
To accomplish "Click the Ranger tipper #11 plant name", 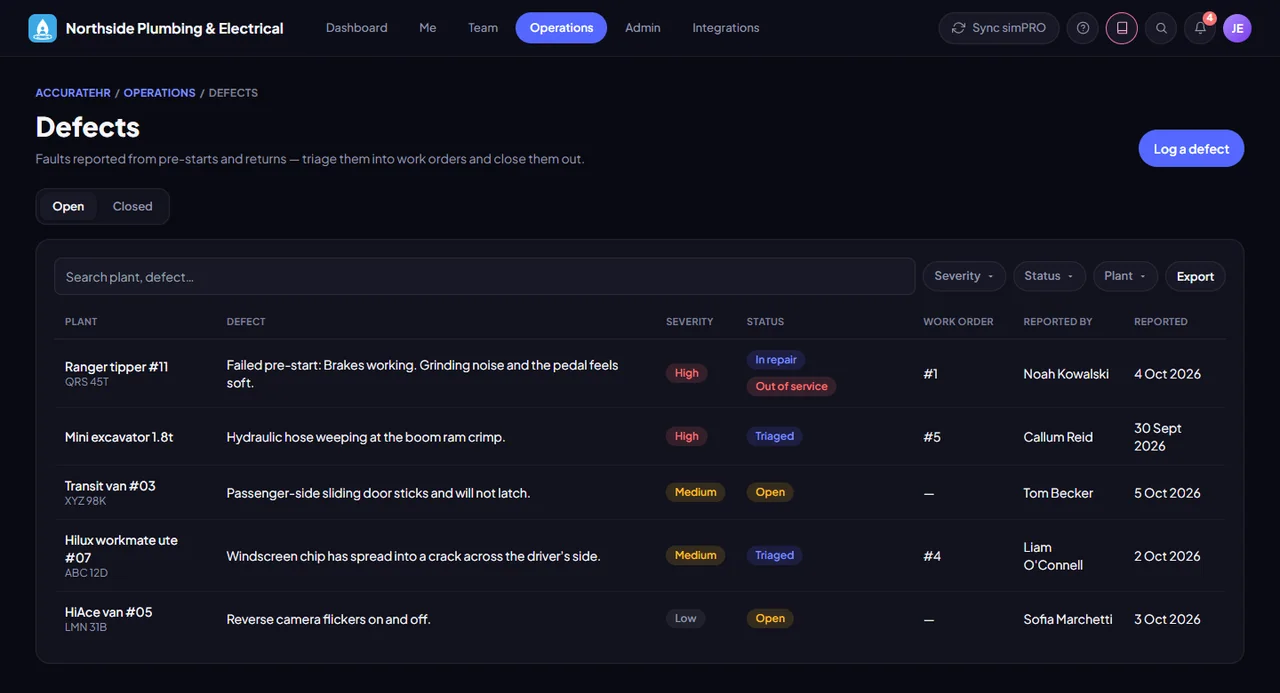I will coord(116,367).
